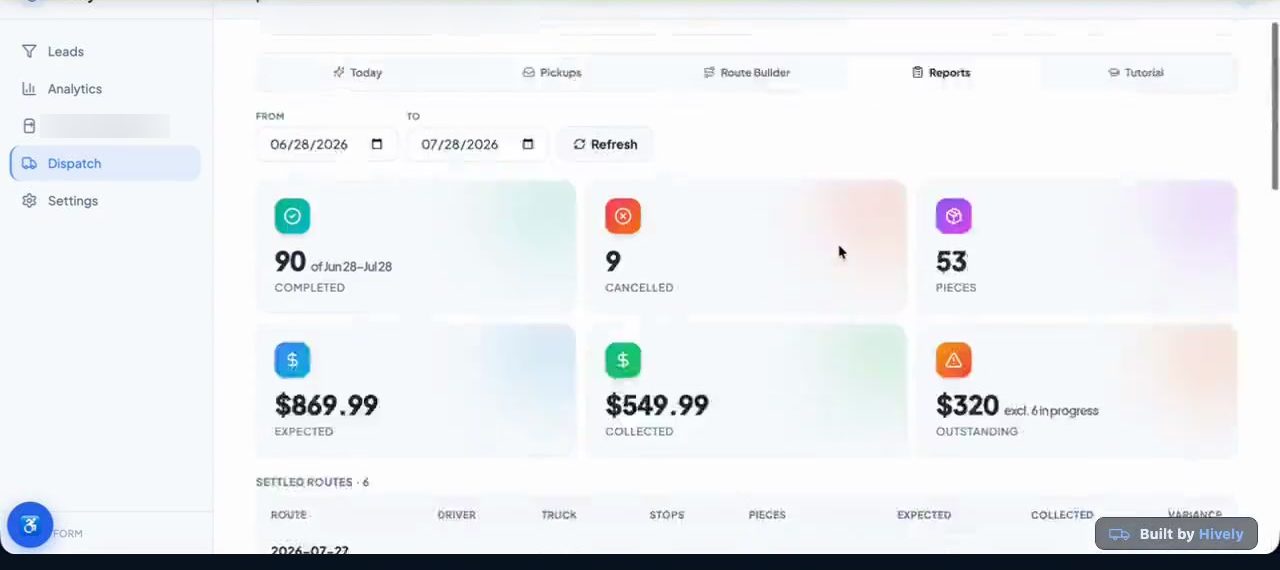Image resolution: width=1280 pixels, height=570 pixels.
Task: Click the Built by Hively badge
Action: 1176,534
